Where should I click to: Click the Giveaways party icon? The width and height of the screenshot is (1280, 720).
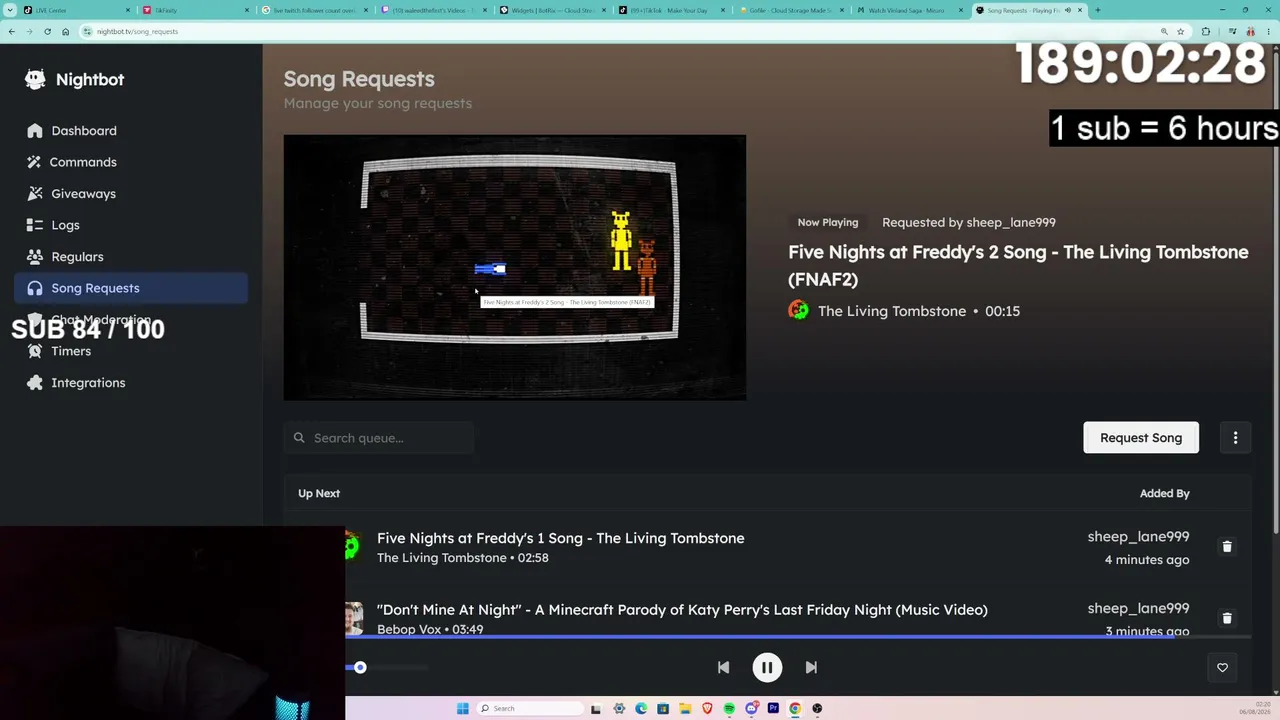[35, 194]
